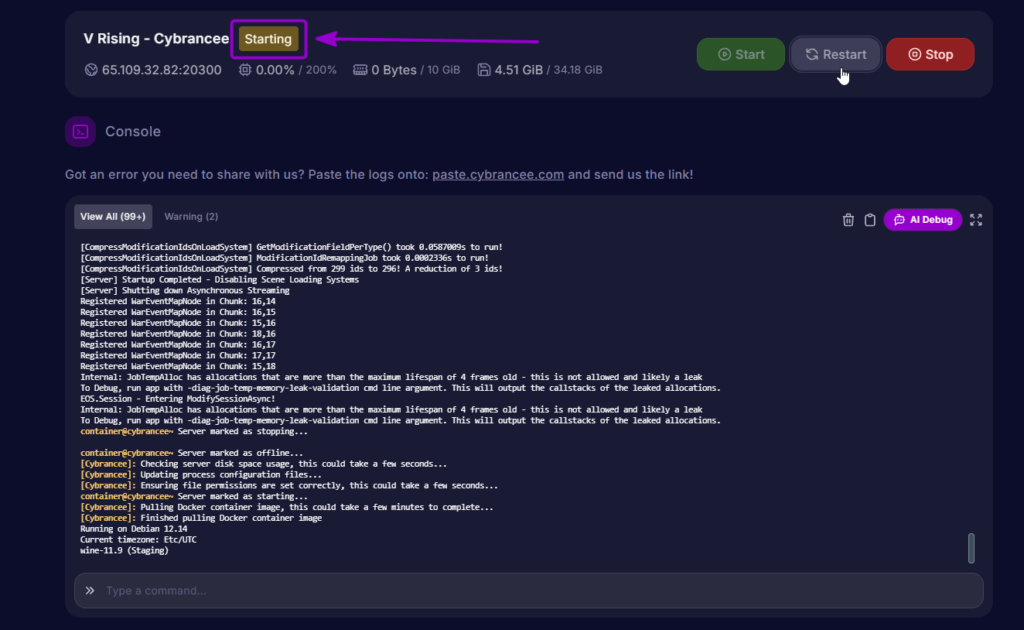Click the V Rising - Cybrancee title
Image resolution: width=1024 pixels, height=630 pixels.
point(156,39)
